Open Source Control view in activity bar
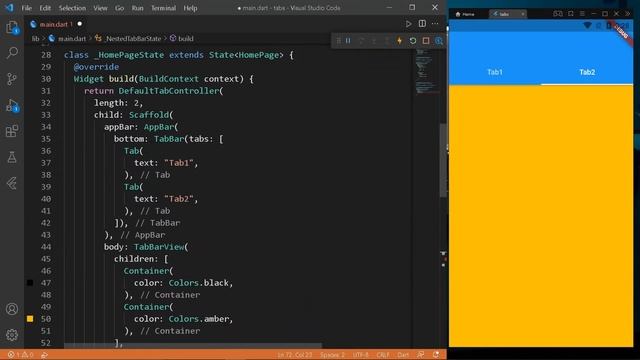The image size is (640, 360). [12, 79]
